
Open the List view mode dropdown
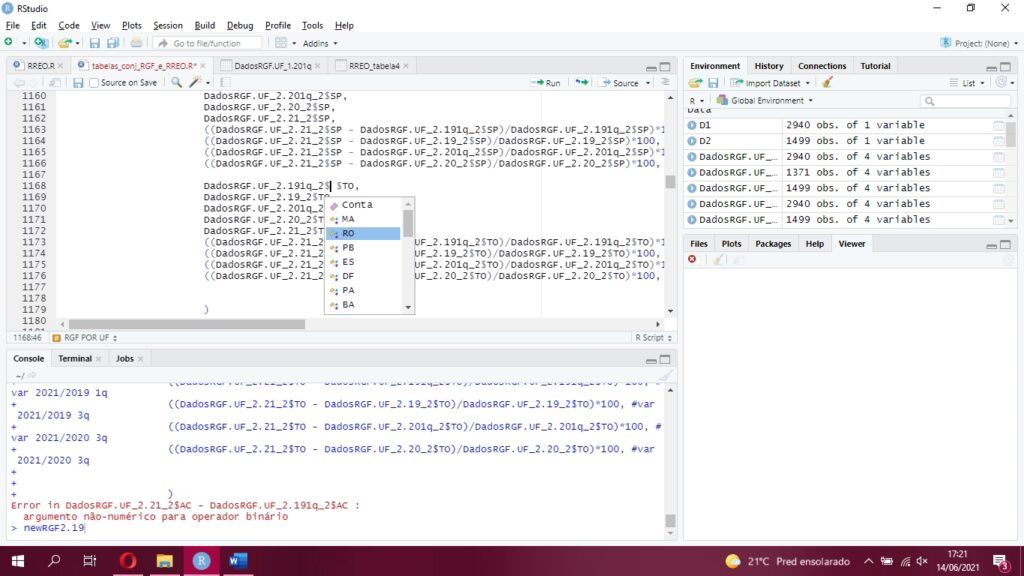[968, 83]
